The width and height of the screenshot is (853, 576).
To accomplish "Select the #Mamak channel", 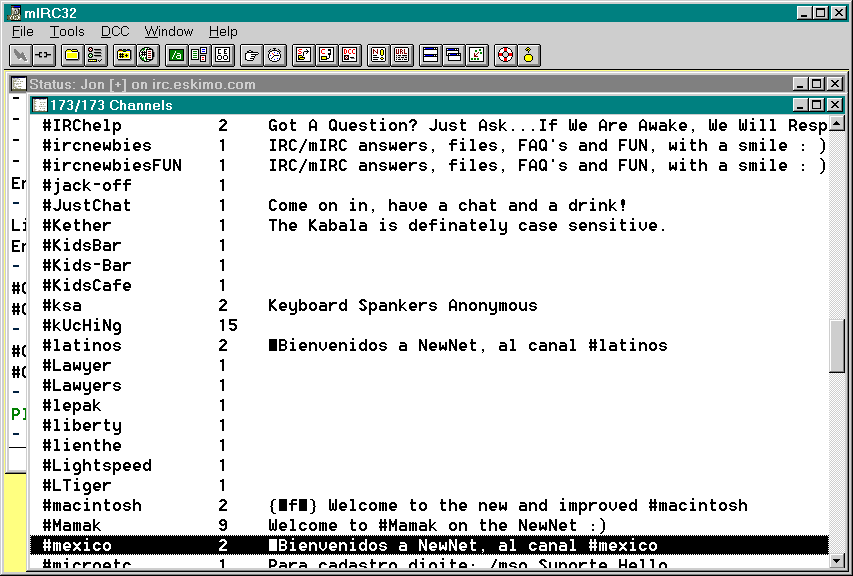I will click(x=429, y=525).
